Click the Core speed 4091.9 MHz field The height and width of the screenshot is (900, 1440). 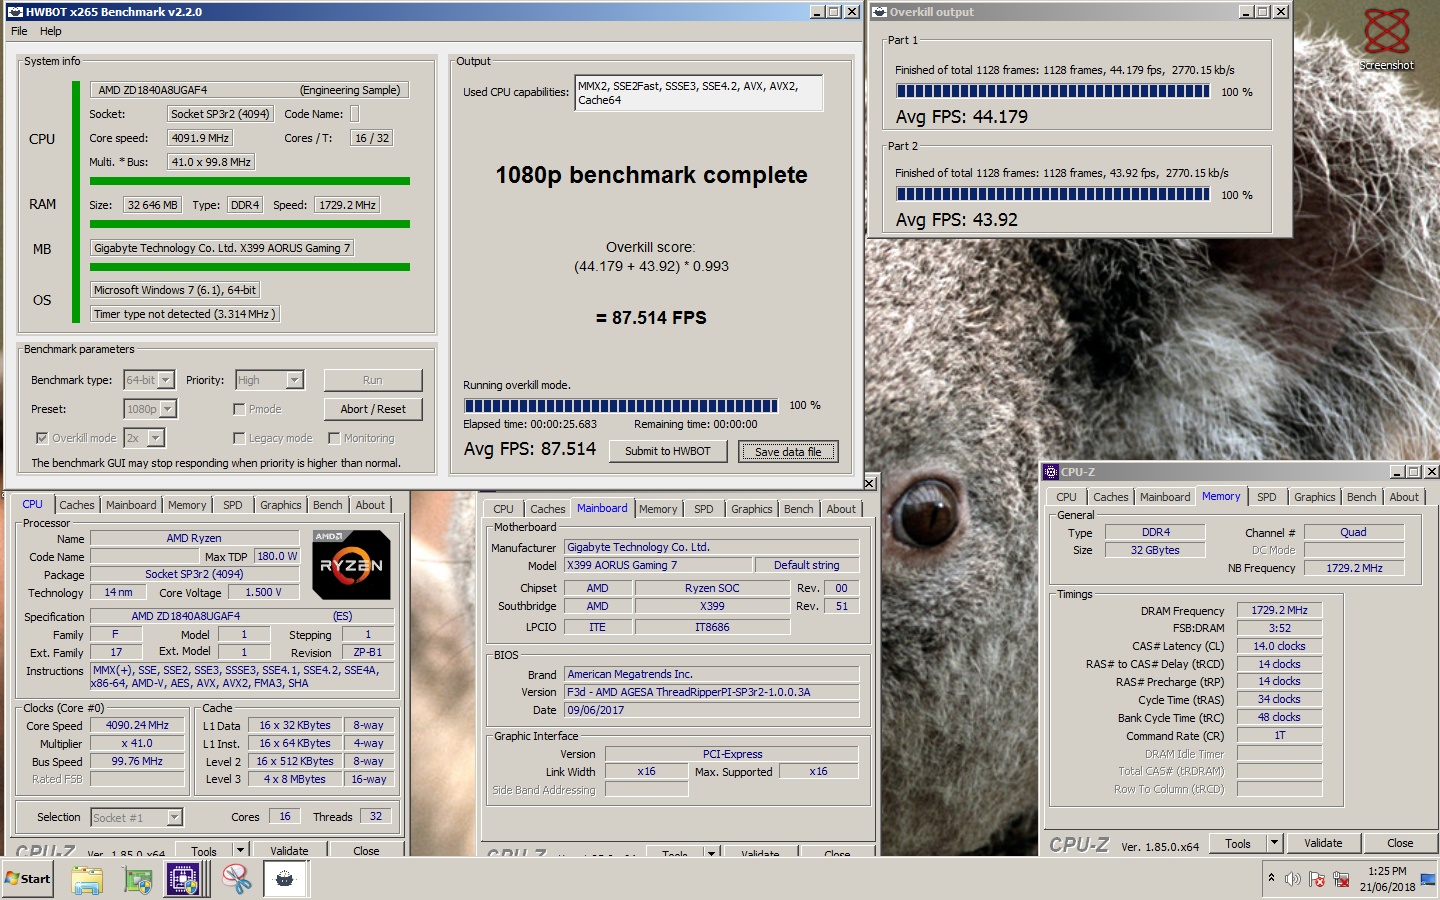[x=200, y=138]
